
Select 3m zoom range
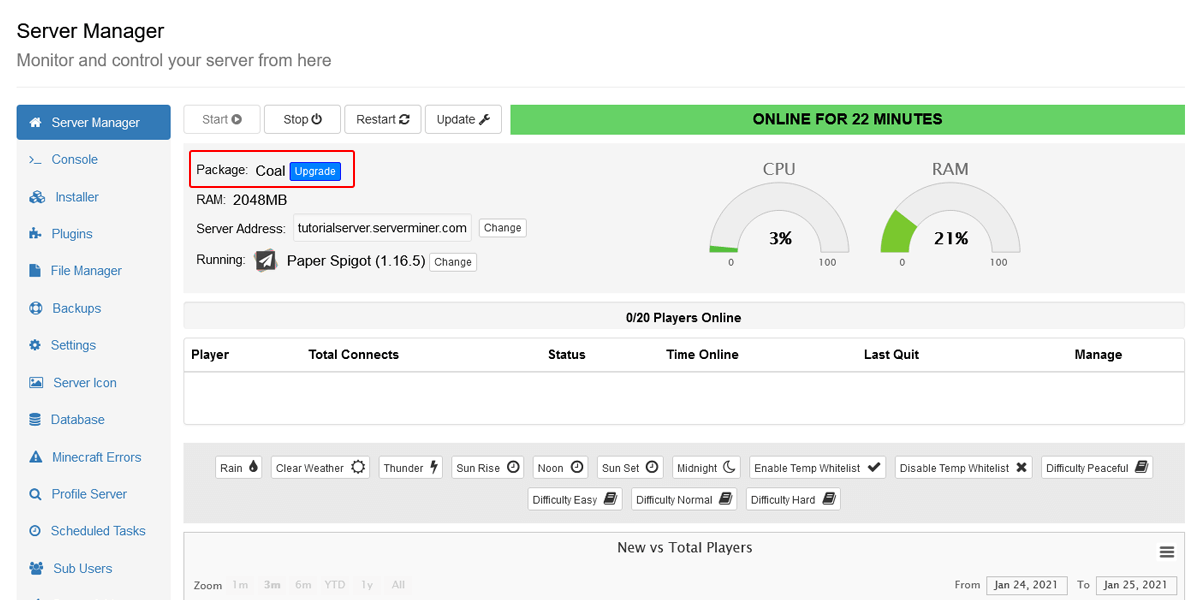click(x=272, y=585)
